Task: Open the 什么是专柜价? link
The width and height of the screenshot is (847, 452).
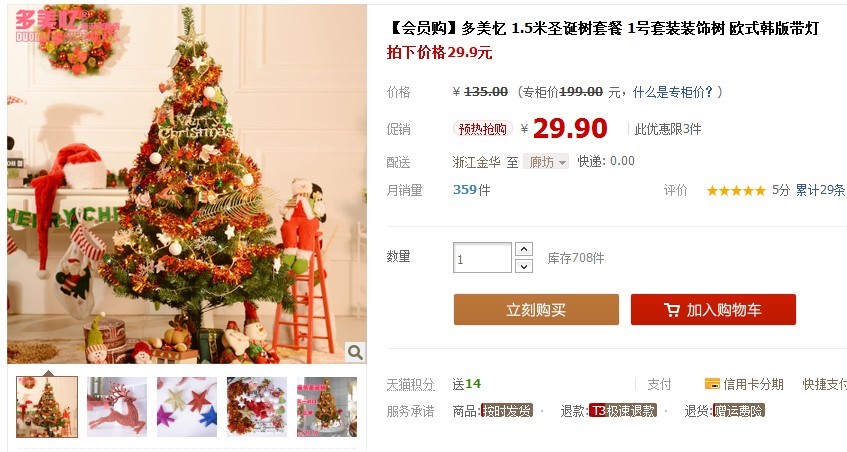Action: coord(673,92)
